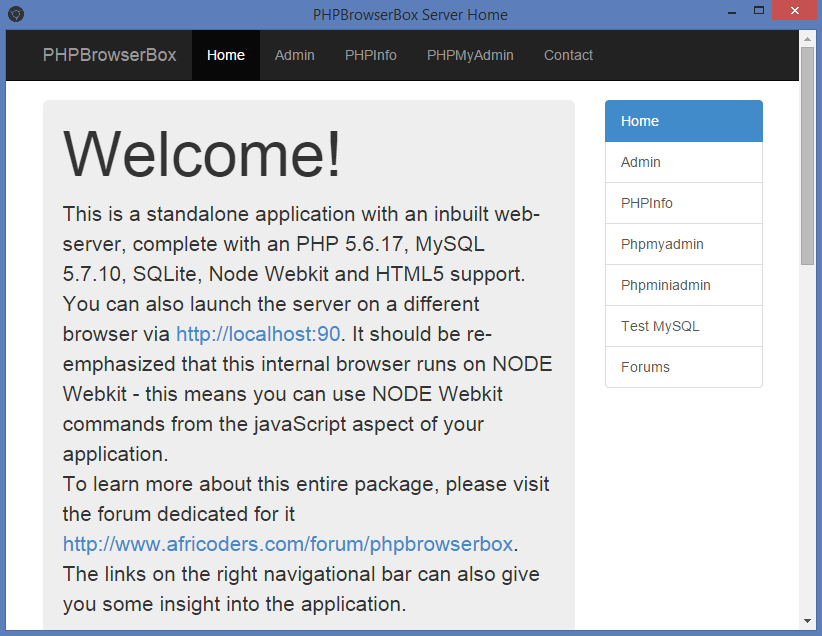Click the scrollbar down arrow
The width and height of the screenshot is (822, 636).
coord(807,621)
